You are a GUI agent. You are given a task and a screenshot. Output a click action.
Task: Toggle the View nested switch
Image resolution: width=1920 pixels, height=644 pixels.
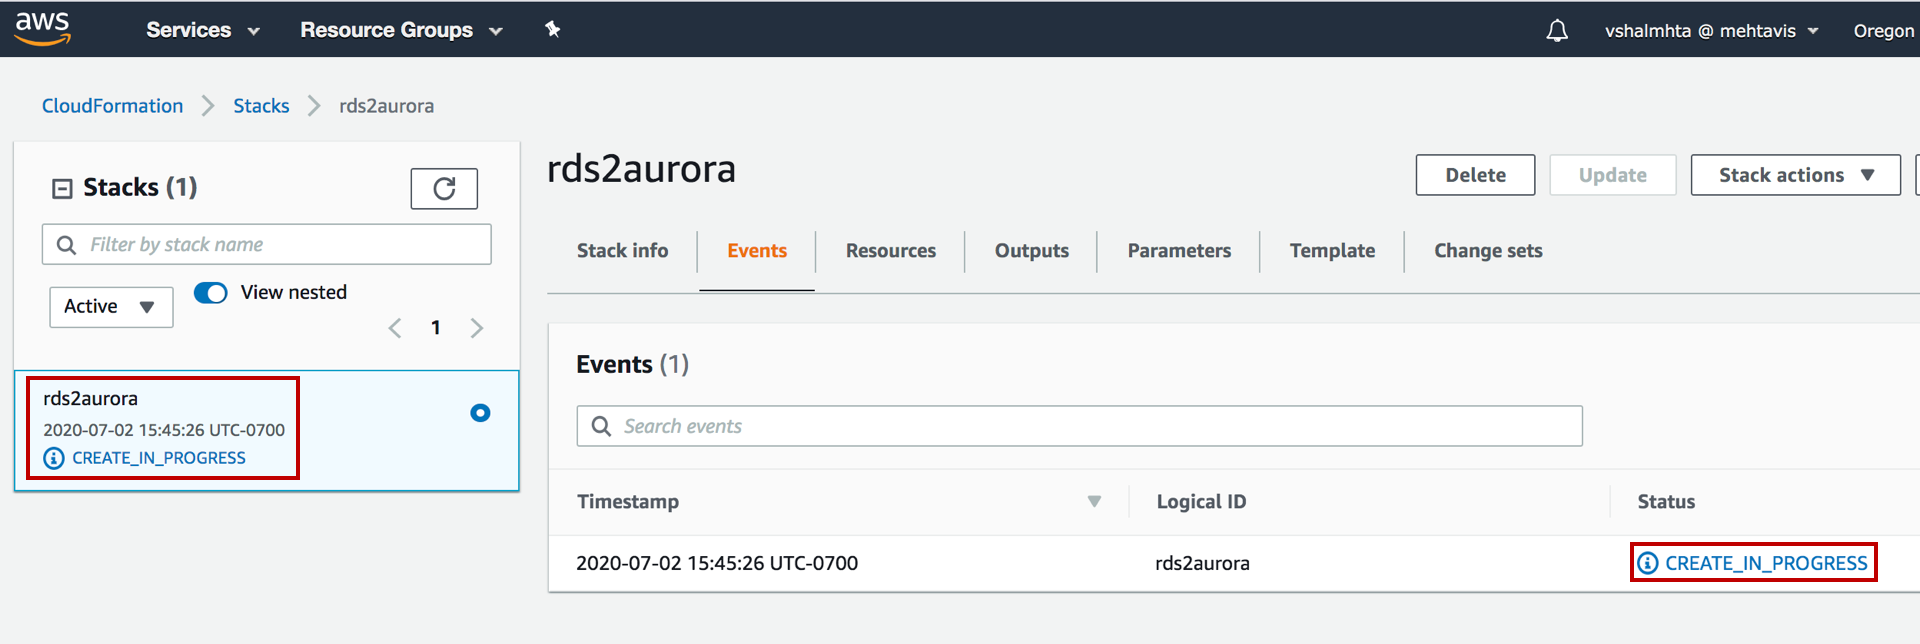click(x=211, y=292)
